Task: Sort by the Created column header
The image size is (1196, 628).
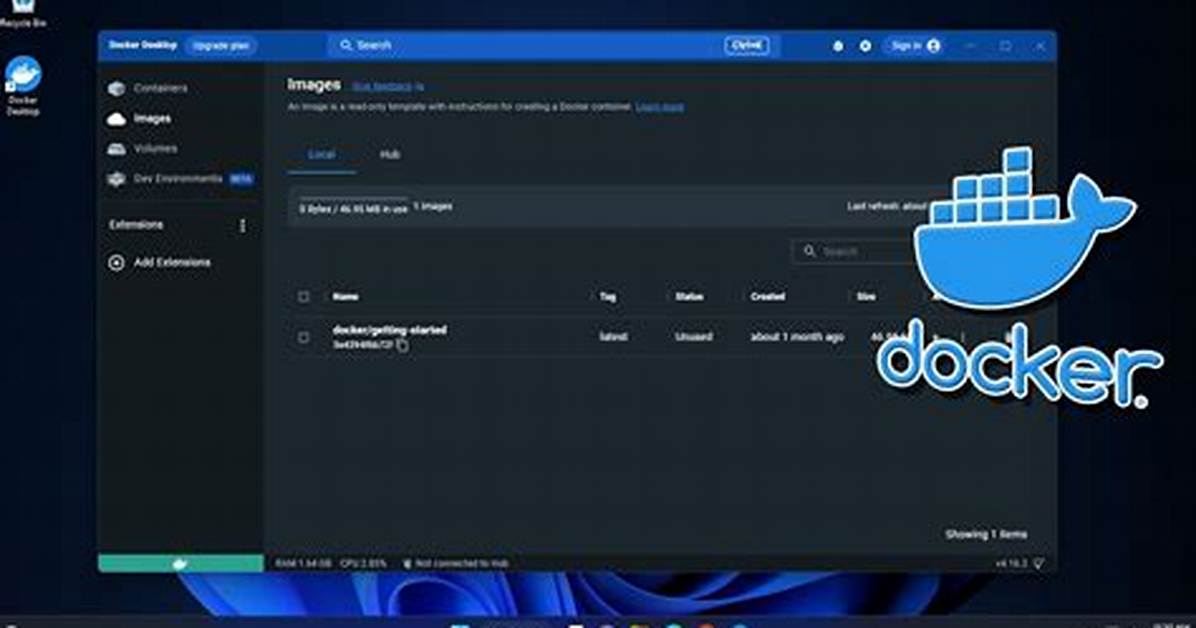Action: click(x=767, y=297)
